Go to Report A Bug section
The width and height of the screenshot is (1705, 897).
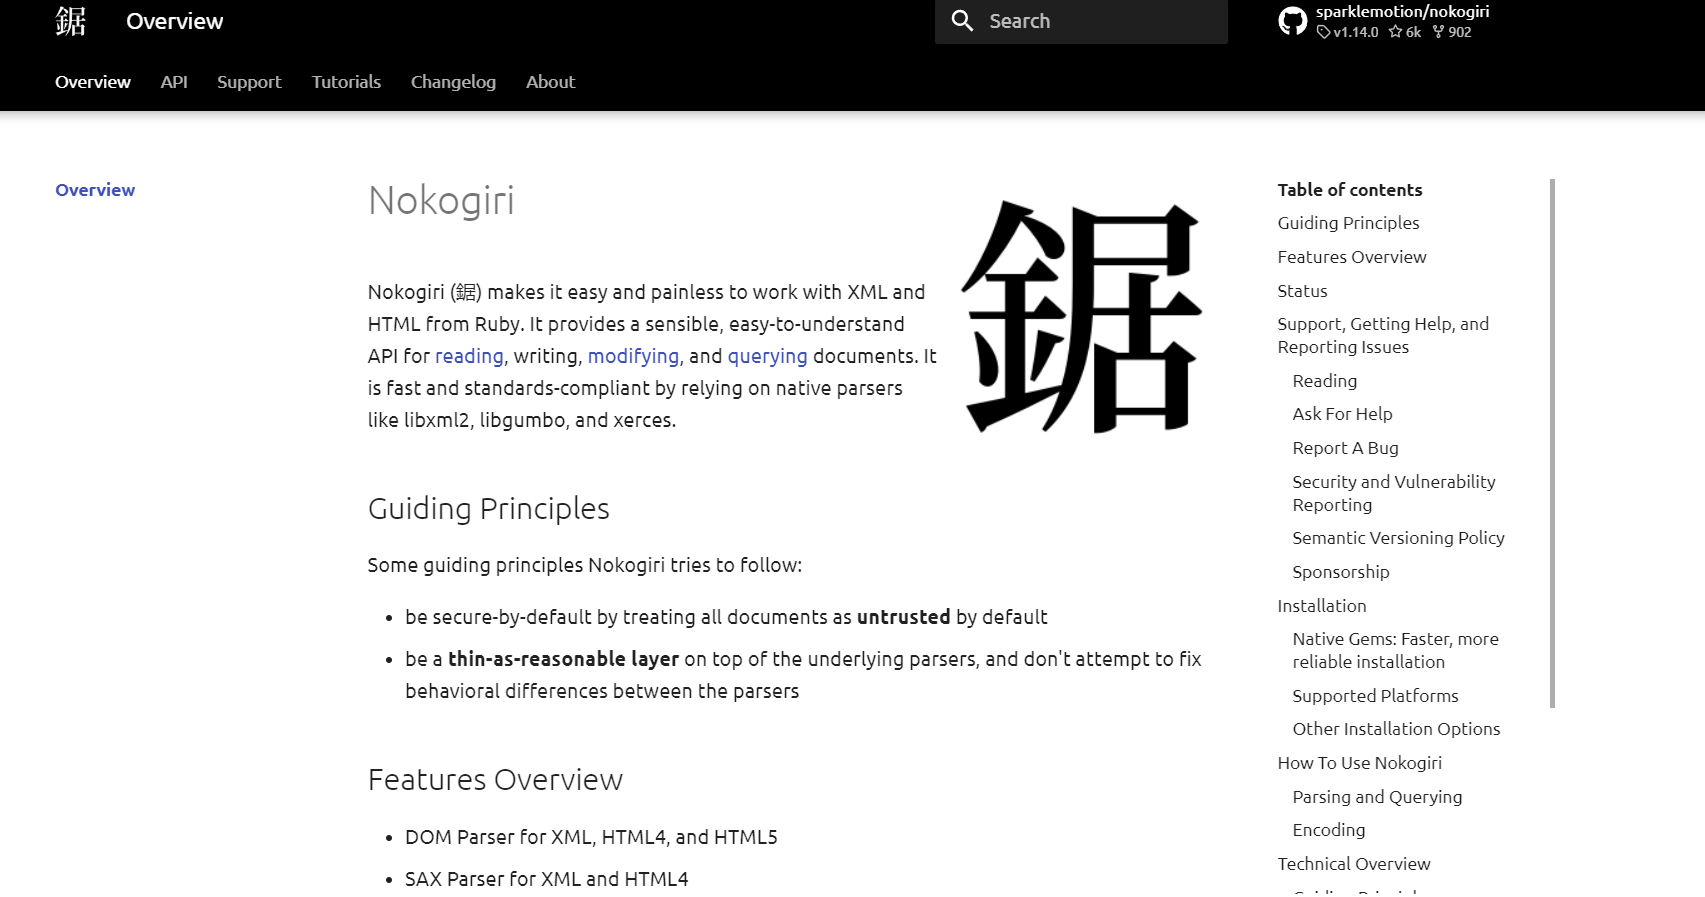[x=1345, y=448]
